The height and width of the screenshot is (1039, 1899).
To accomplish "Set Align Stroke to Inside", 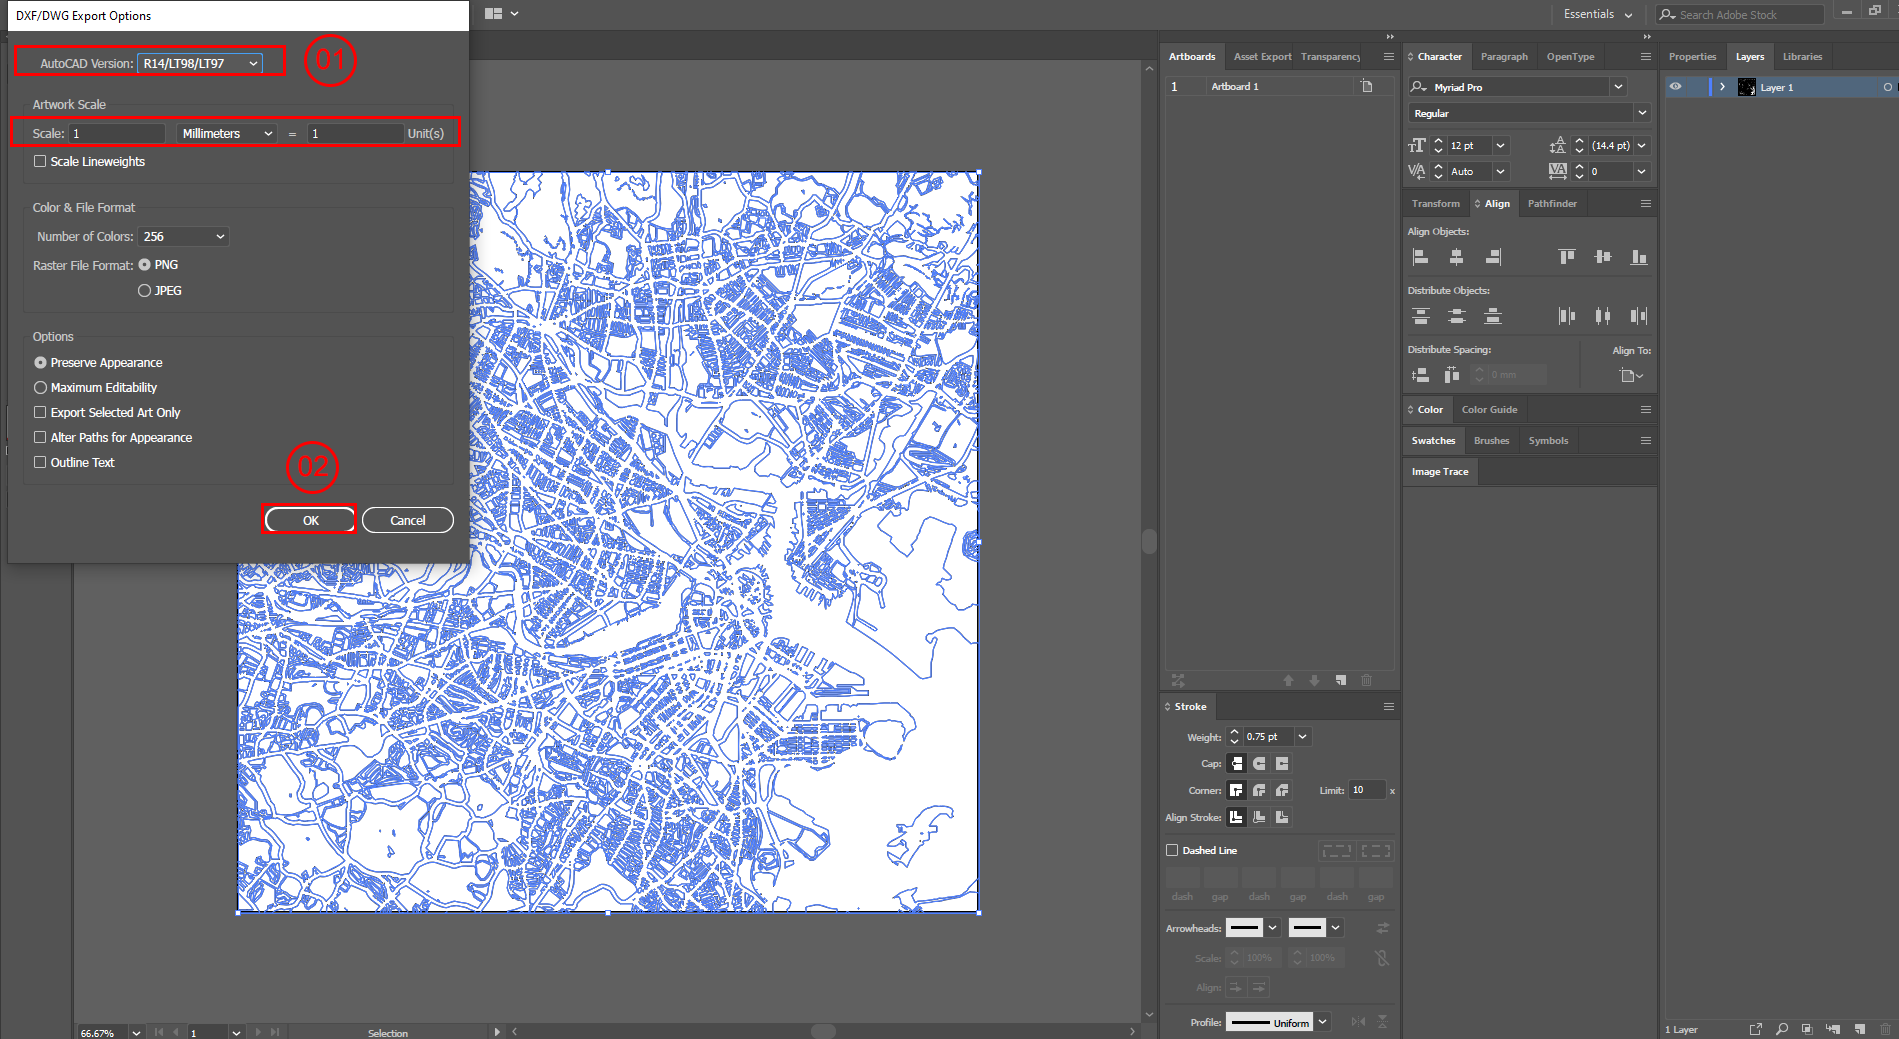I will [1259, 817].
